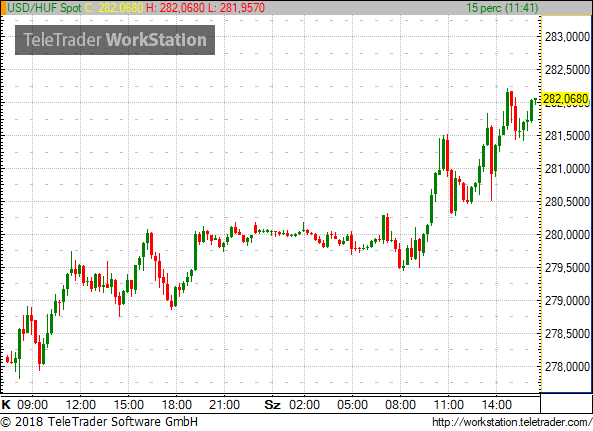Open the workstation.teletrader.com link

tap(512, 422)
